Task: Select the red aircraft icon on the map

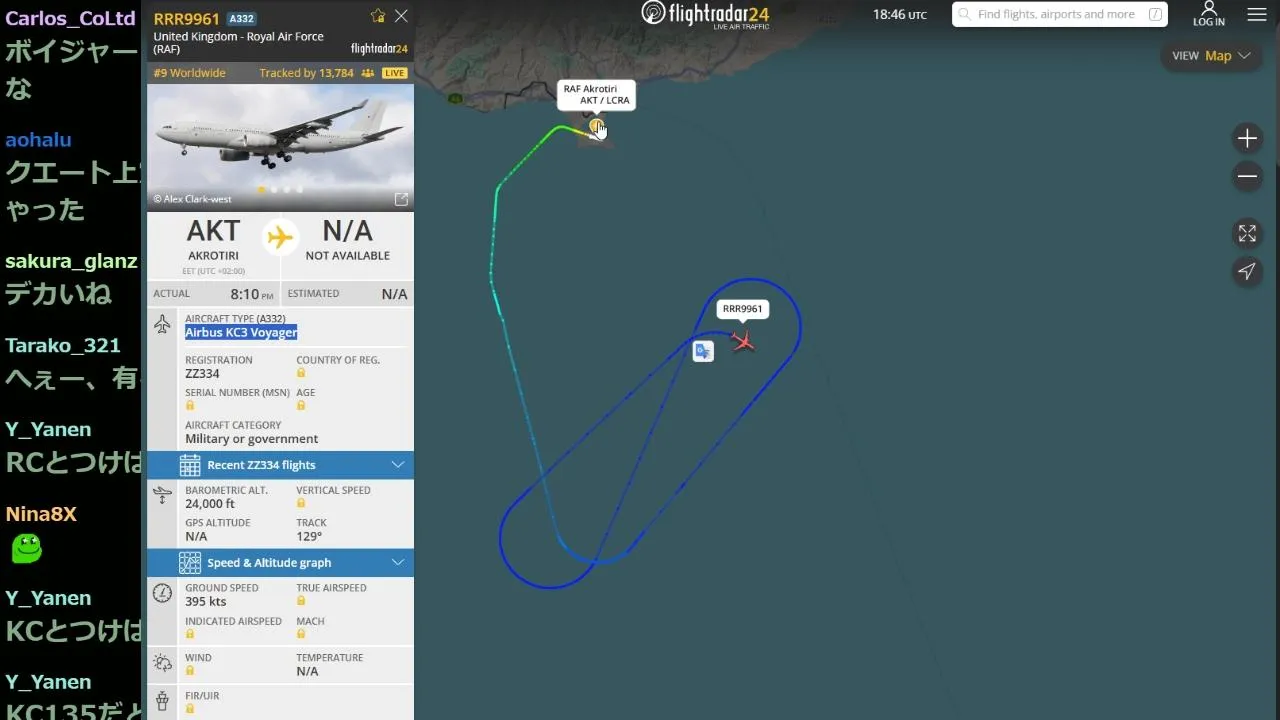Action: pos(742,341)
